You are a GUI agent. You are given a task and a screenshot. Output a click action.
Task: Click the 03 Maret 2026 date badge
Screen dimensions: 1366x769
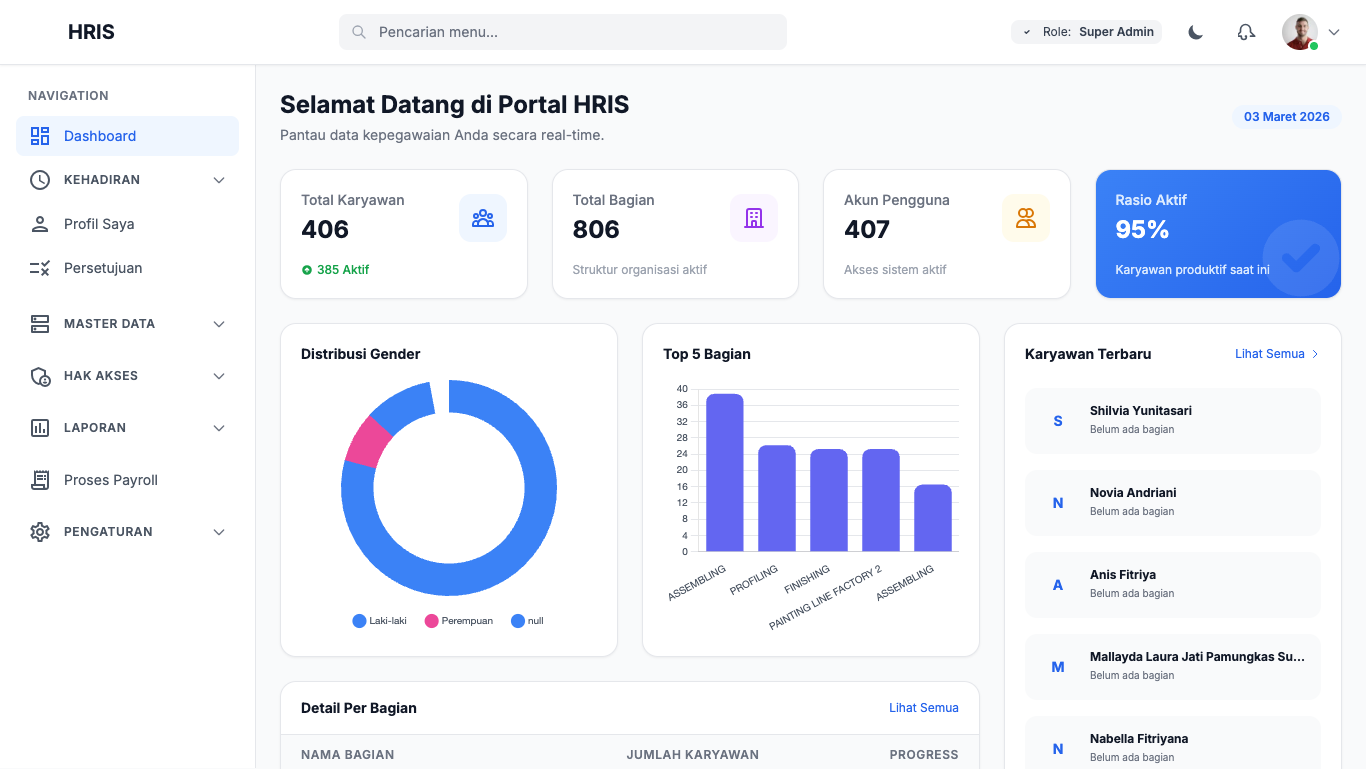pos(1287,117)
